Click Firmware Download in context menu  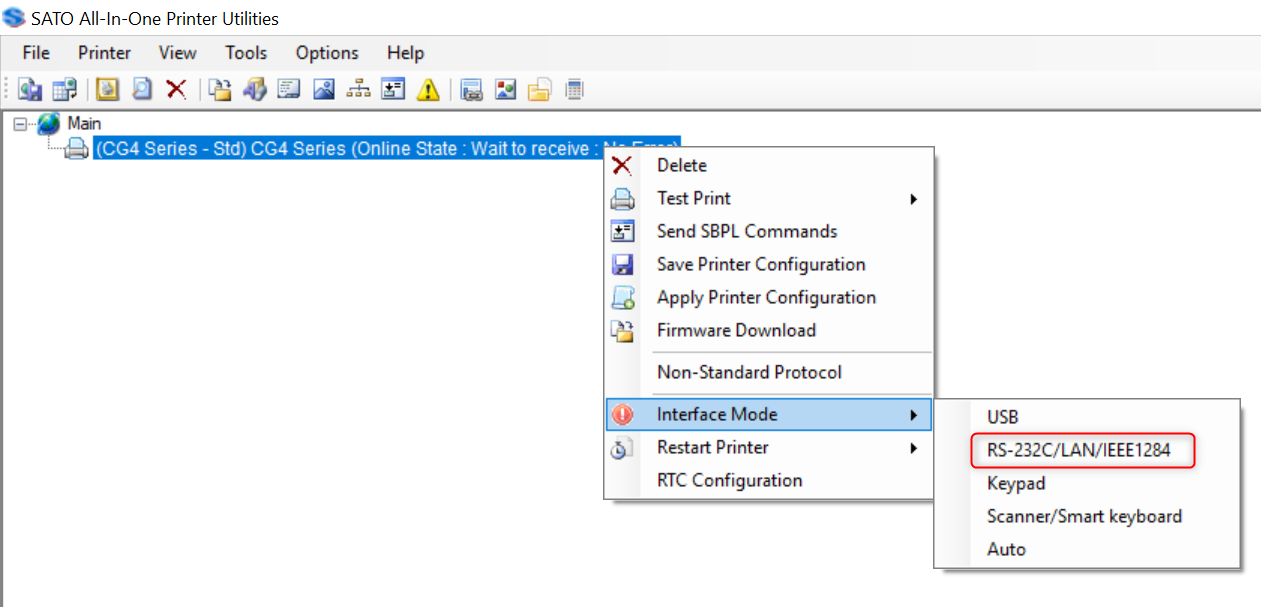point(736,330)
